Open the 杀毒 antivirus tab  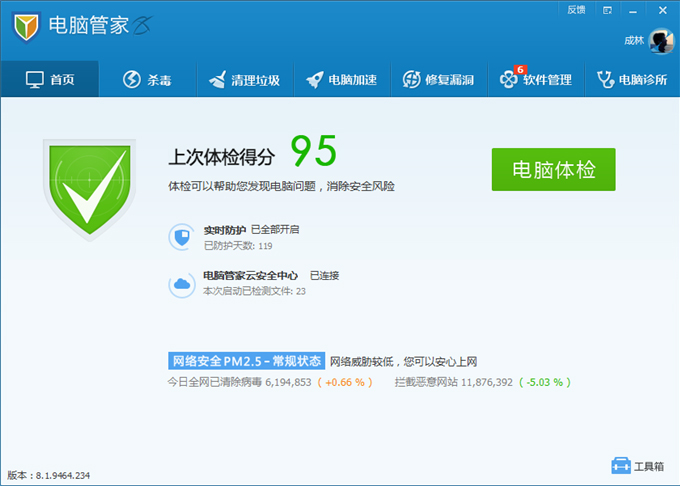pos(150,80)
